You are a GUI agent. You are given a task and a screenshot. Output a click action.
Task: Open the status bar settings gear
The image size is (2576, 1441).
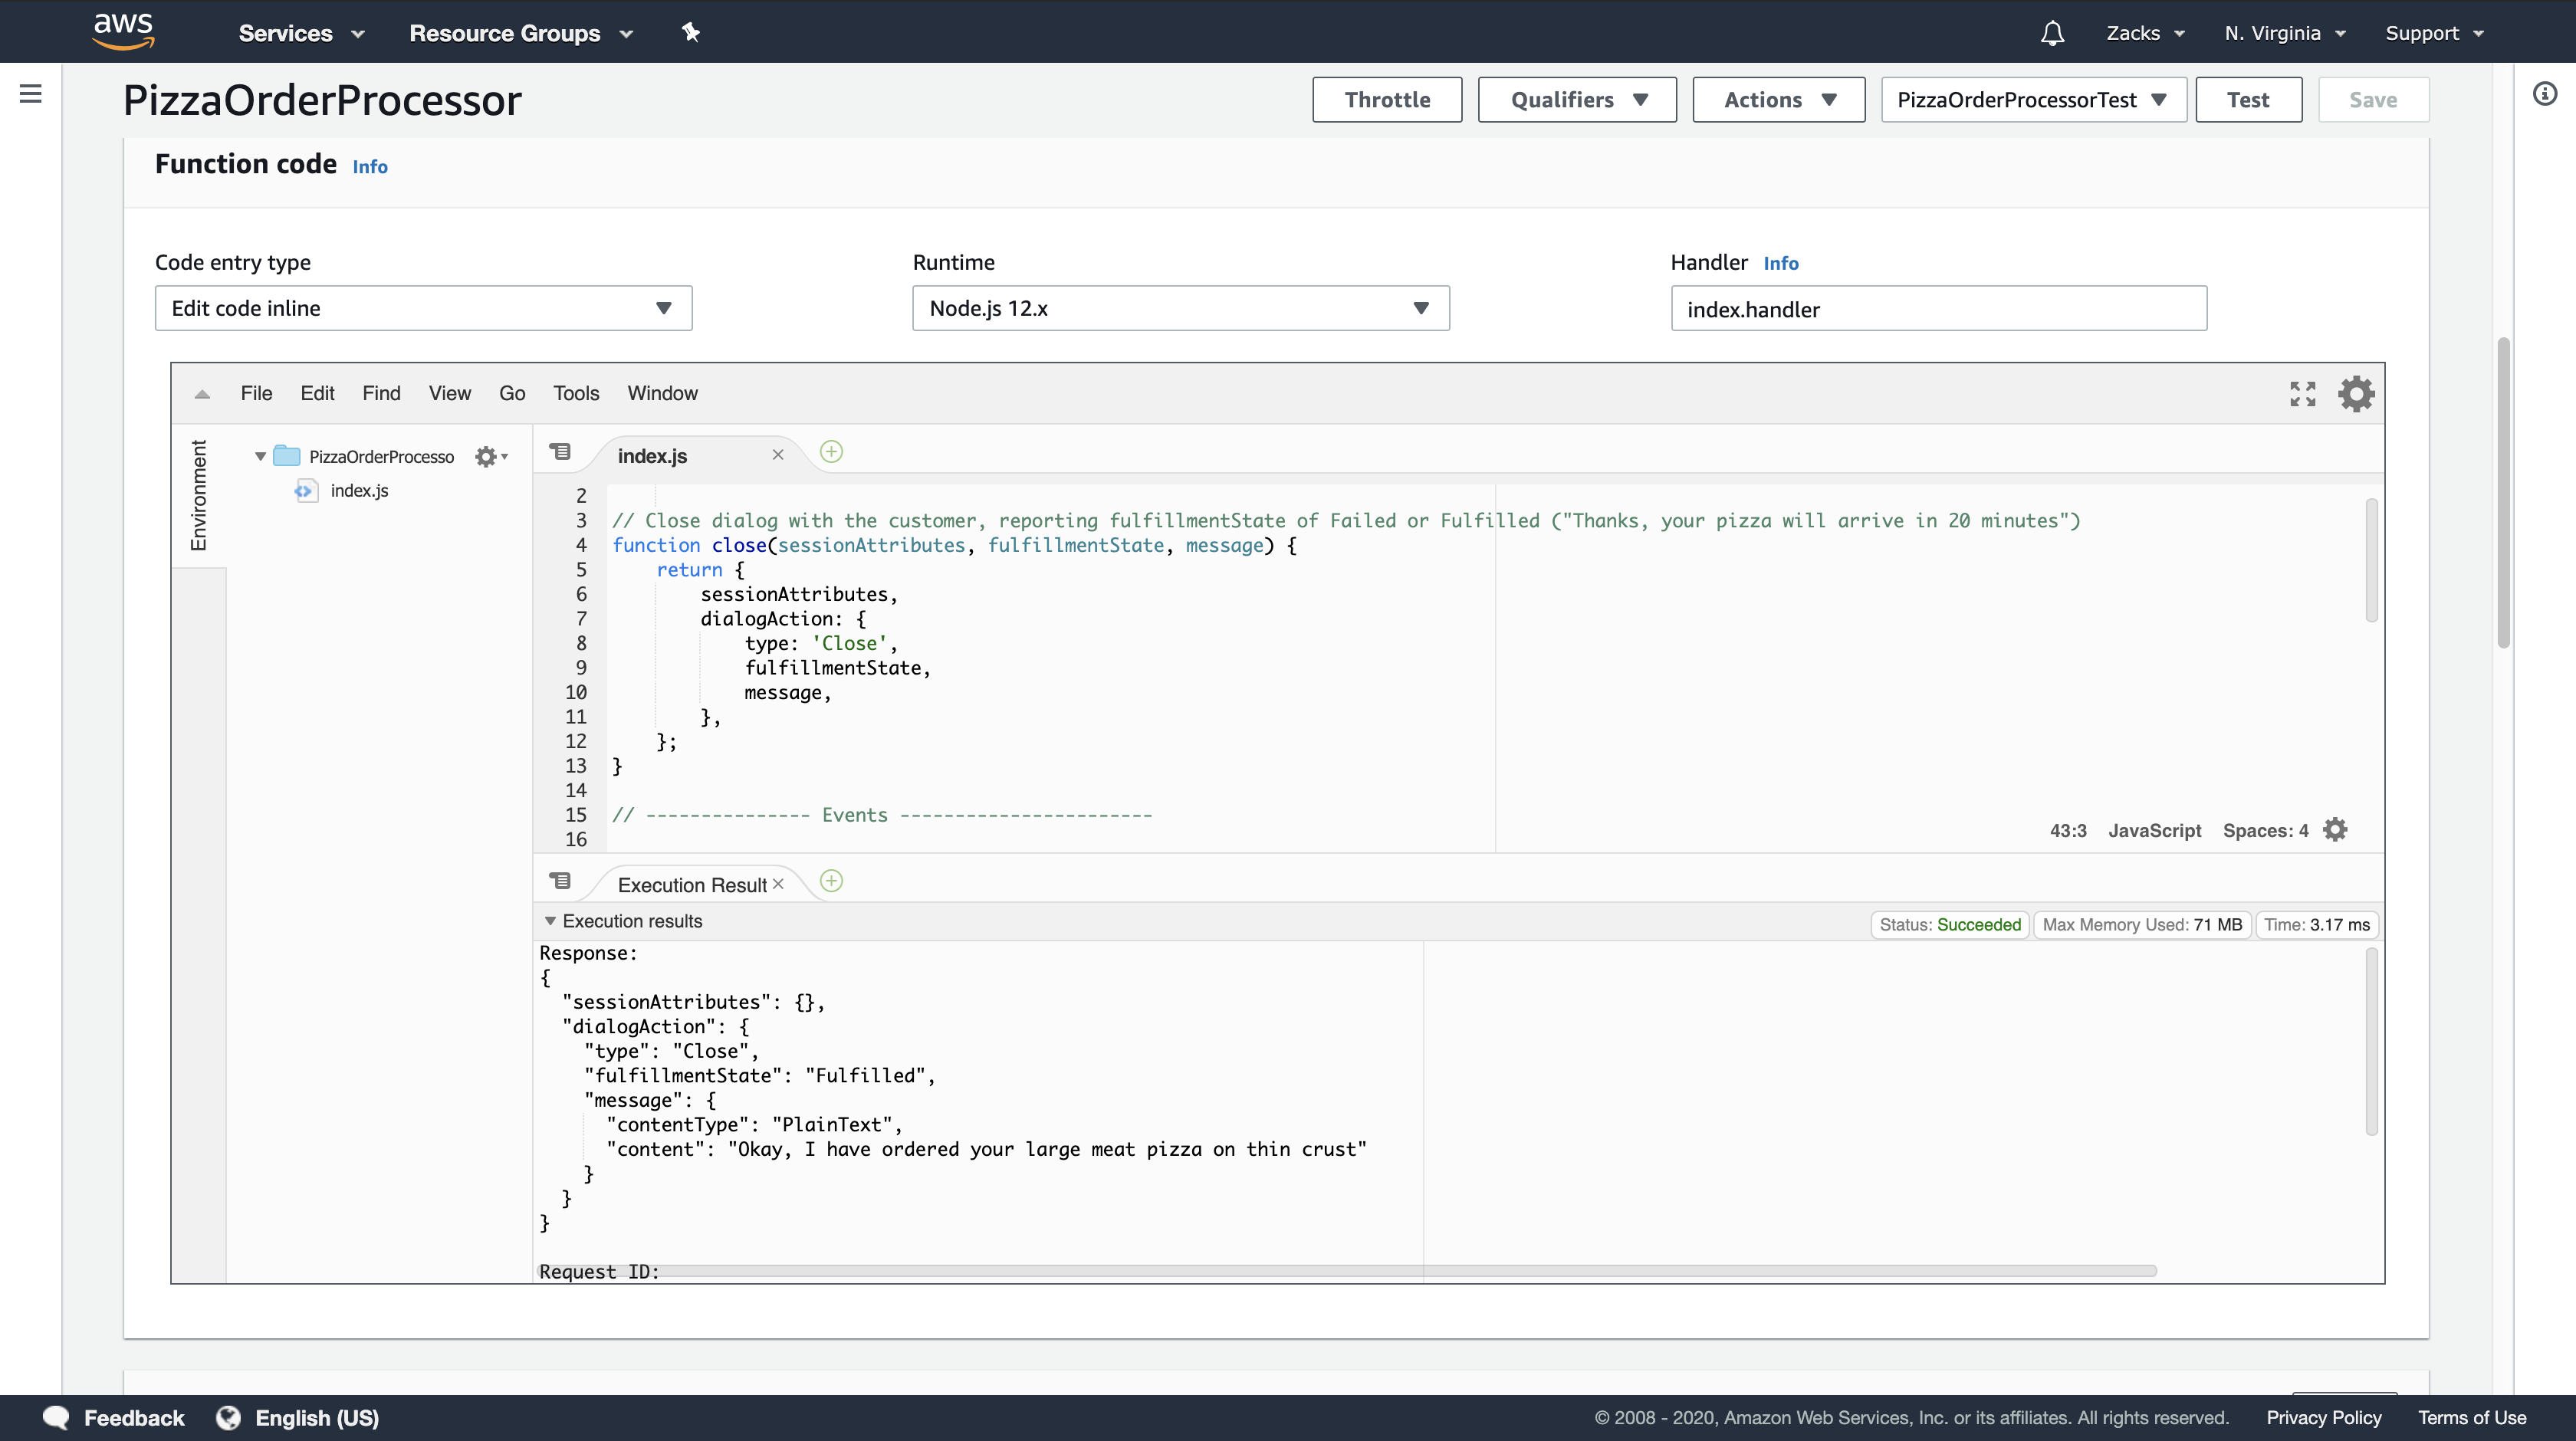2335,830
